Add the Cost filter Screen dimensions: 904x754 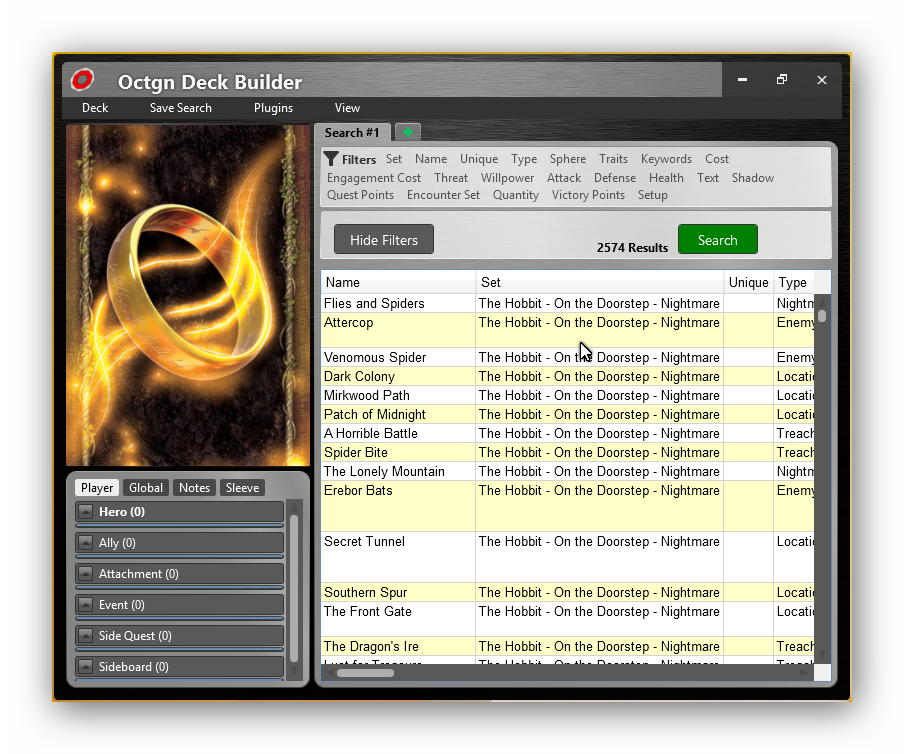(717, 159)
